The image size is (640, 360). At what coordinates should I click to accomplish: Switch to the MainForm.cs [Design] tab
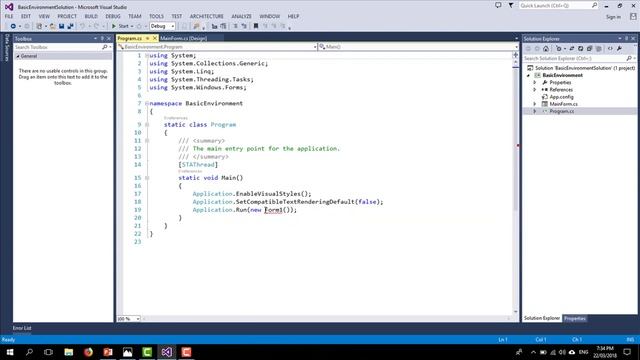[184, 38]
